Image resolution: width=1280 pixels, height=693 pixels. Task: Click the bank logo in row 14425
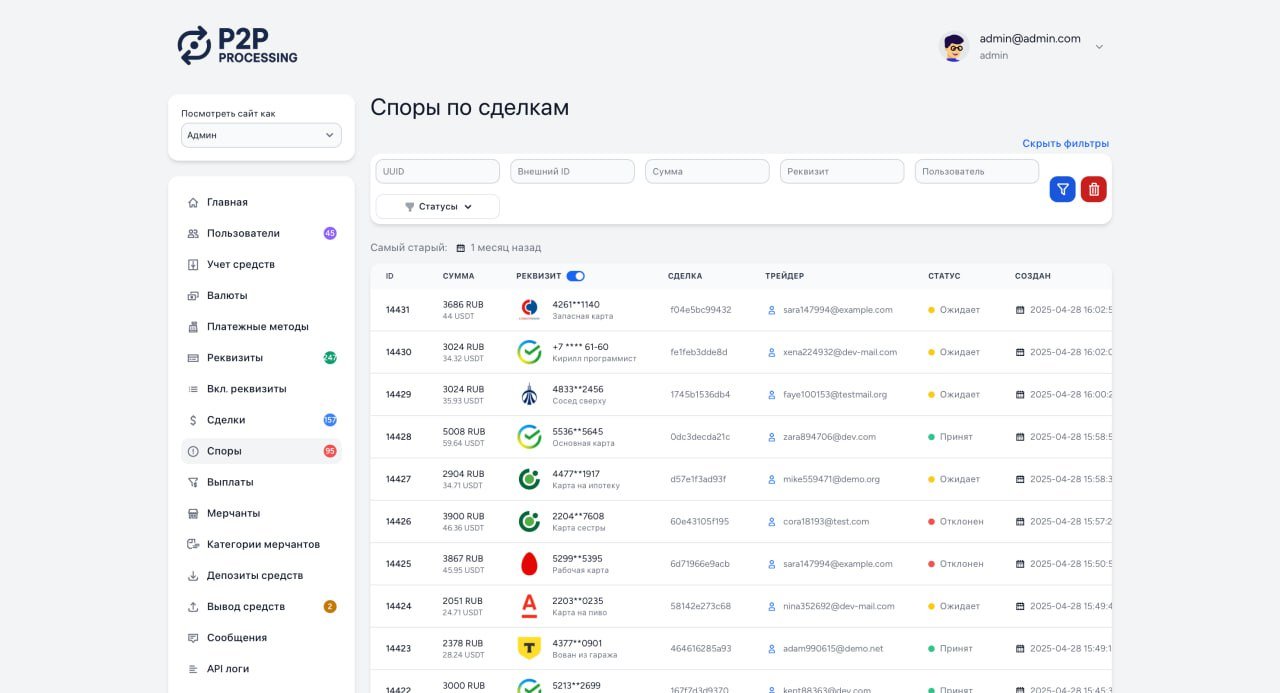(529, 564)
